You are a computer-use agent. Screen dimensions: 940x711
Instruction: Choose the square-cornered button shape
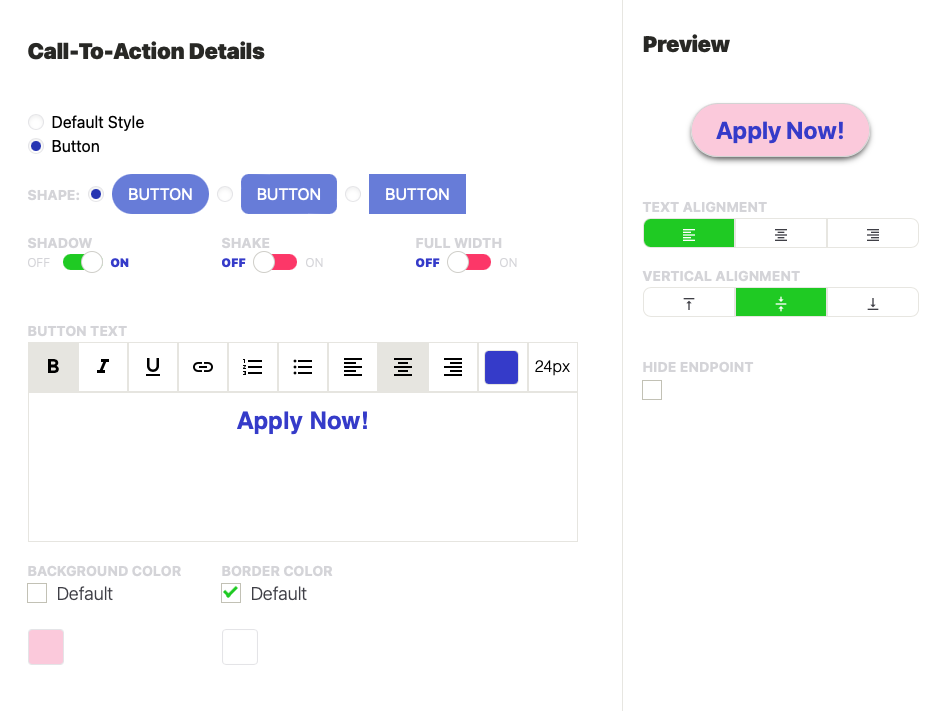click(x=353, y=194)
